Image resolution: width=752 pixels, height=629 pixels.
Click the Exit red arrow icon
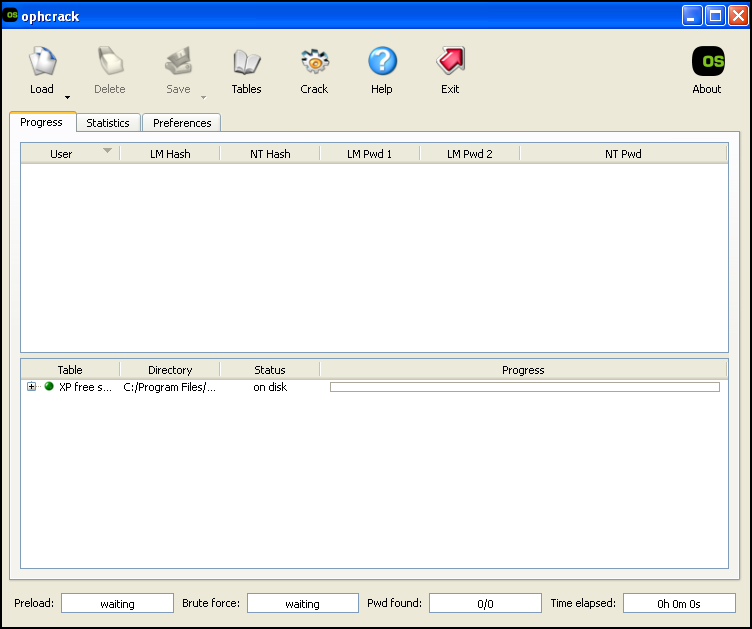[x=450, y=61]
